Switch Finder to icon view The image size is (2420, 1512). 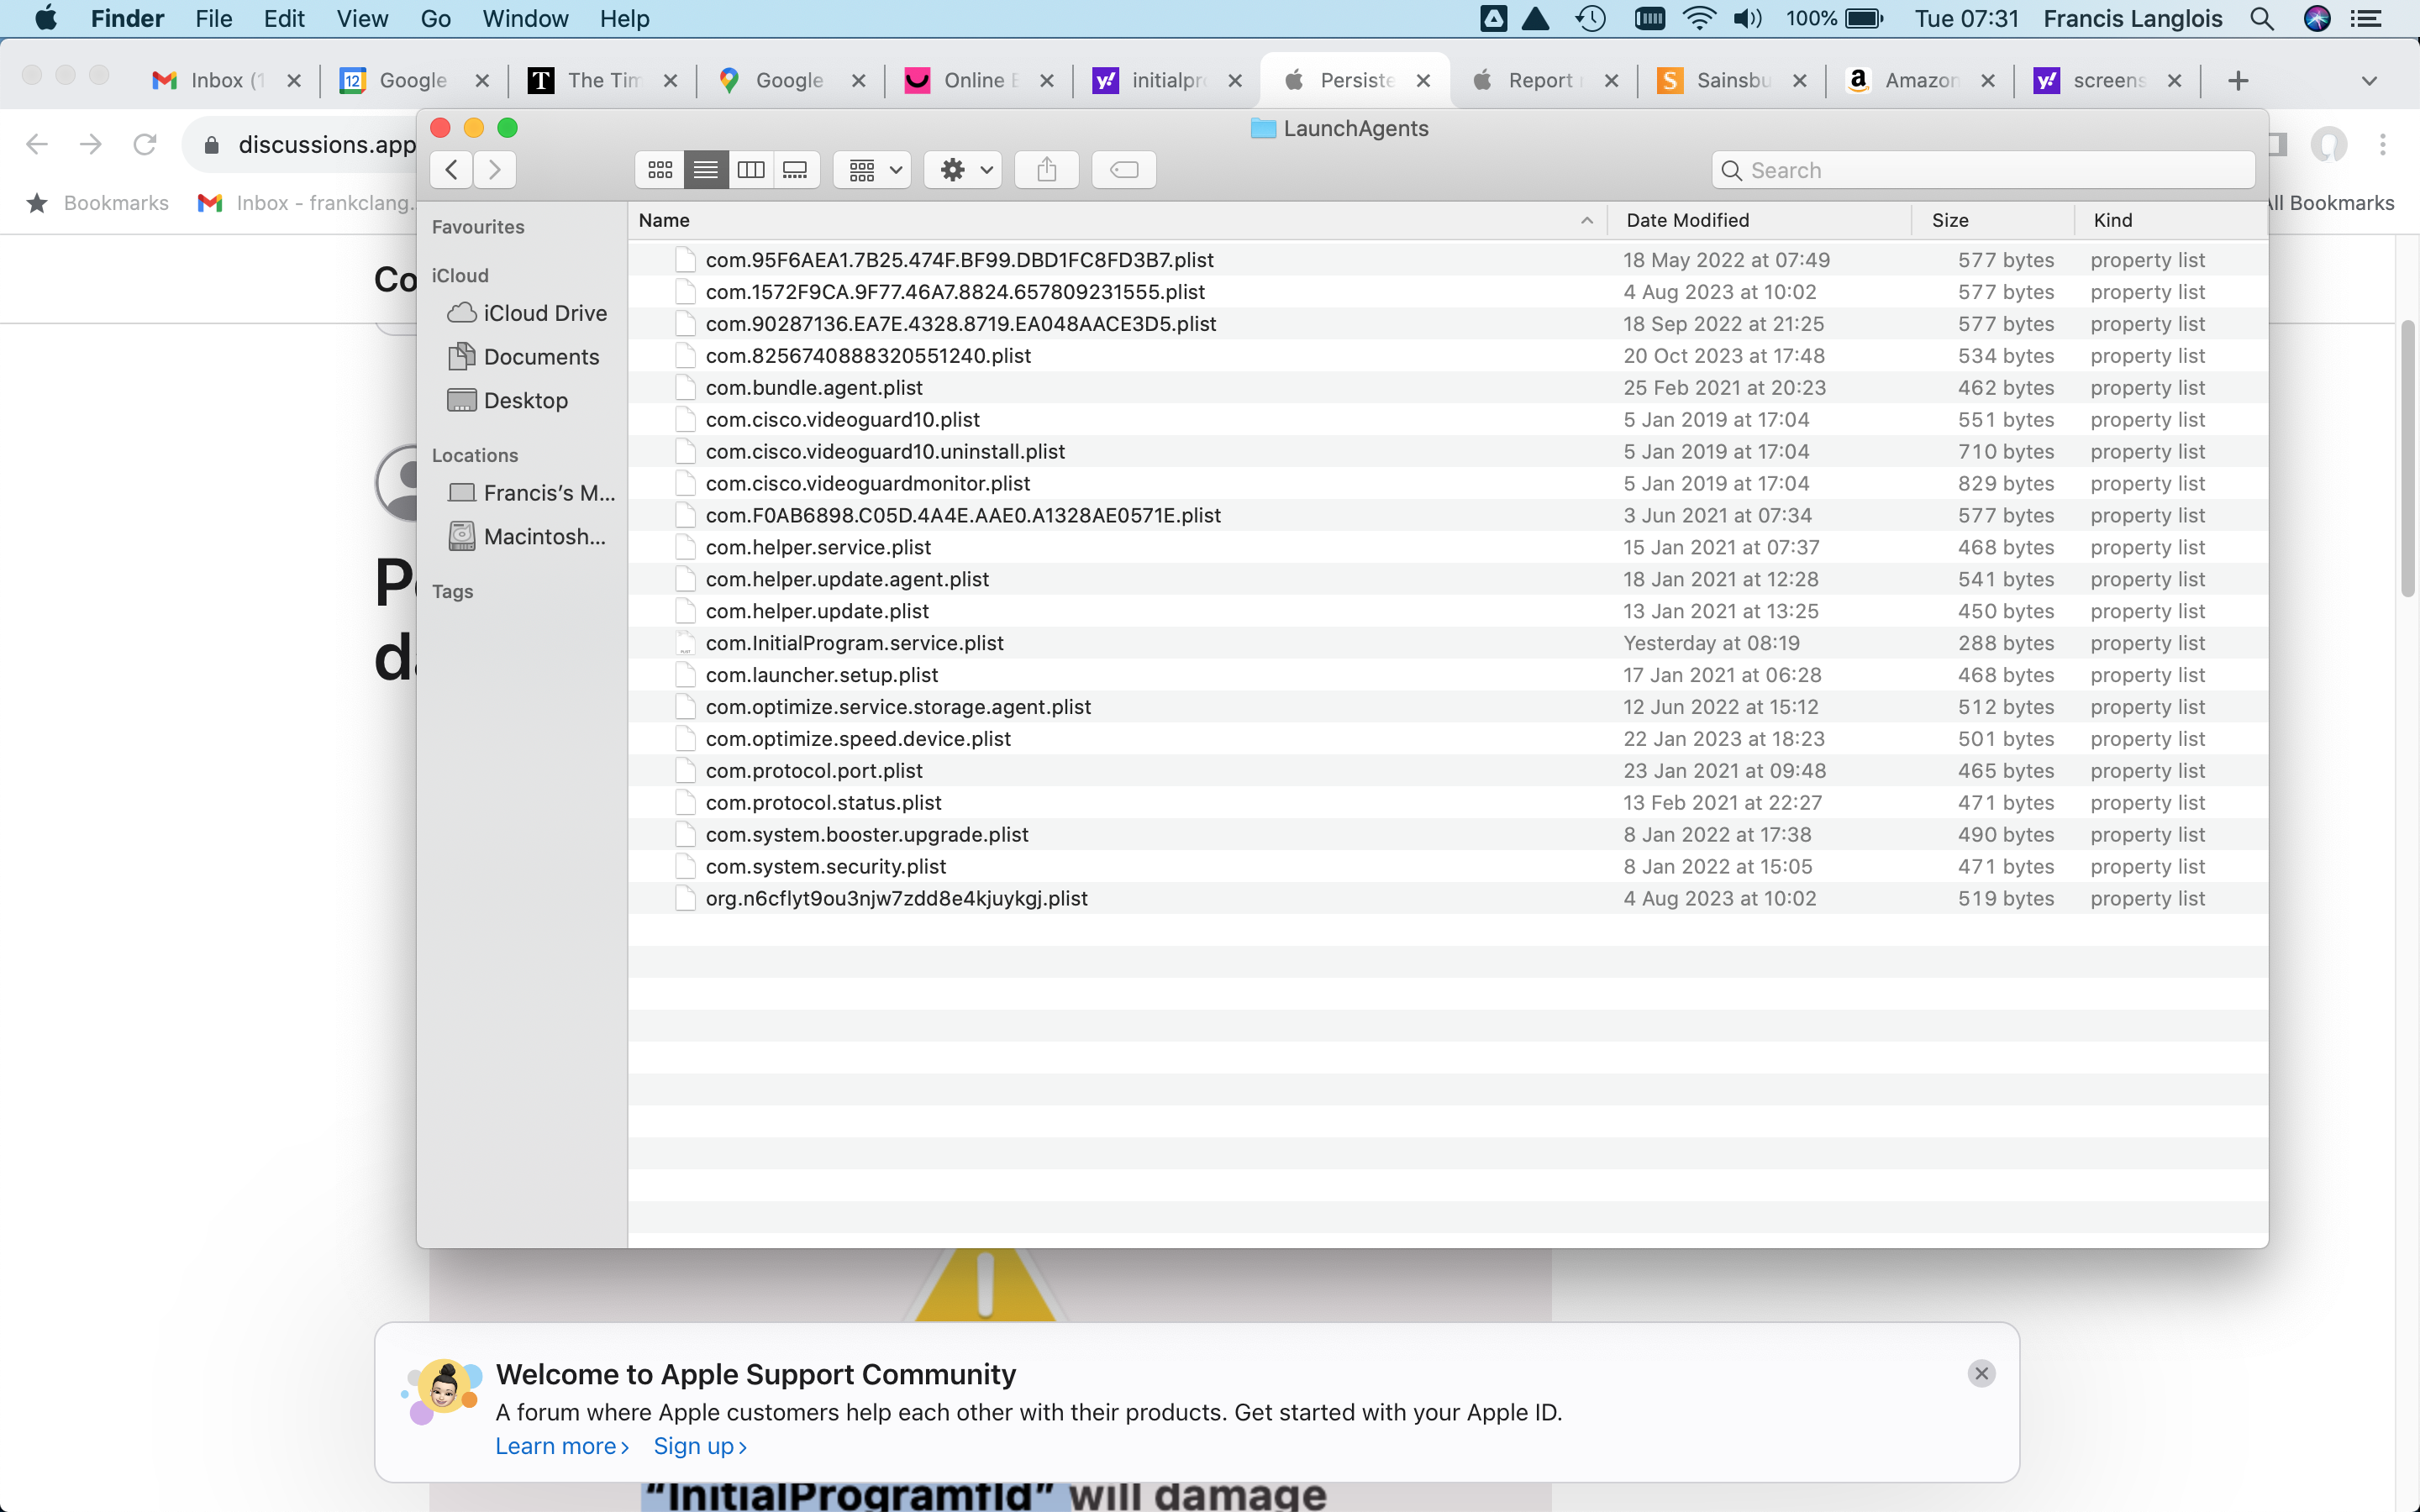659,169
